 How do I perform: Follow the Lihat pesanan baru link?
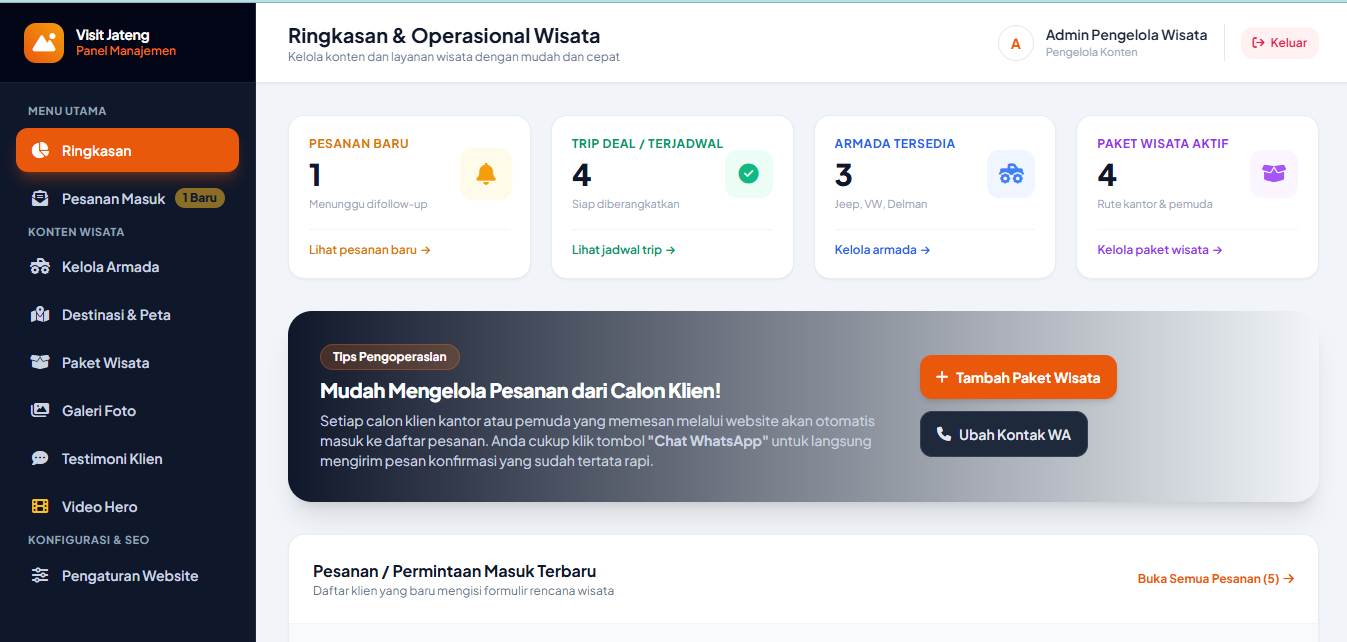click(x=370, y=250)
